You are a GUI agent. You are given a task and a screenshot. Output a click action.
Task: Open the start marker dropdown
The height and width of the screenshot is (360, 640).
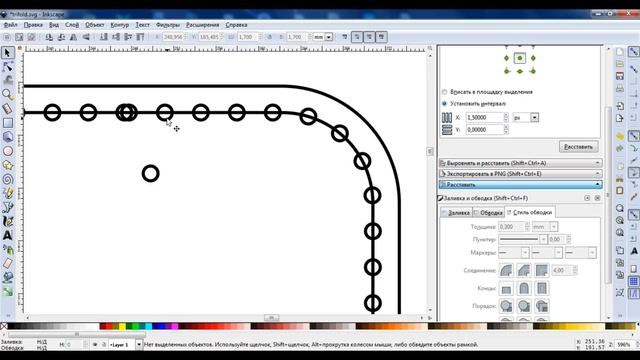525,253
